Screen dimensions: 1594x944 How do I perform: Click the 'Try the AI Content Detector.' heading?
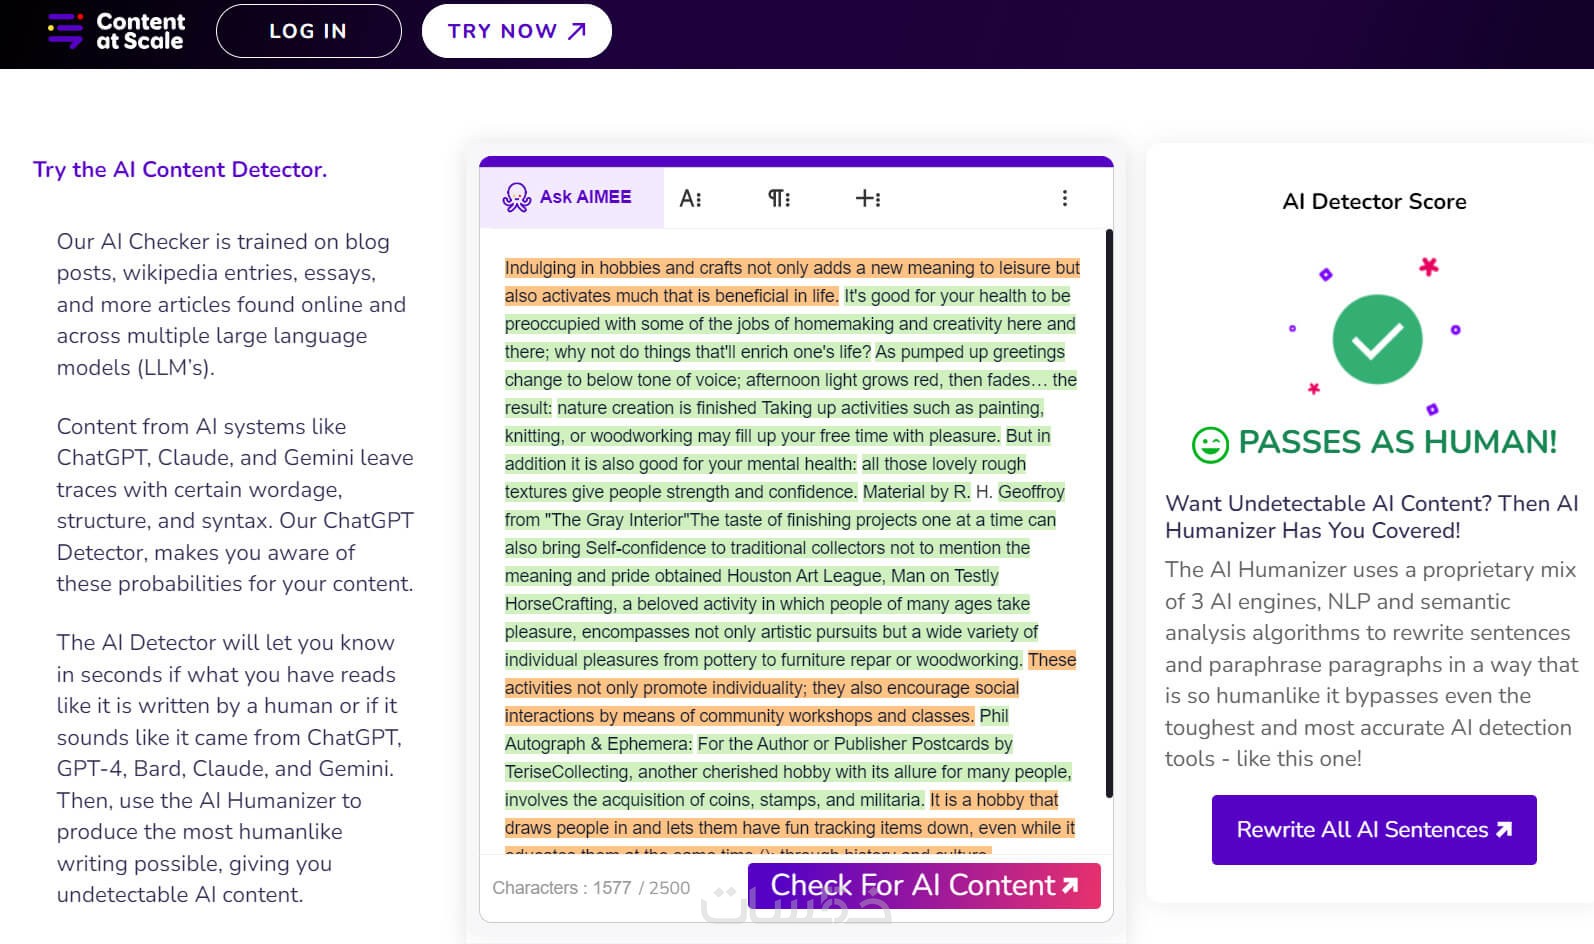click(180, 169)
